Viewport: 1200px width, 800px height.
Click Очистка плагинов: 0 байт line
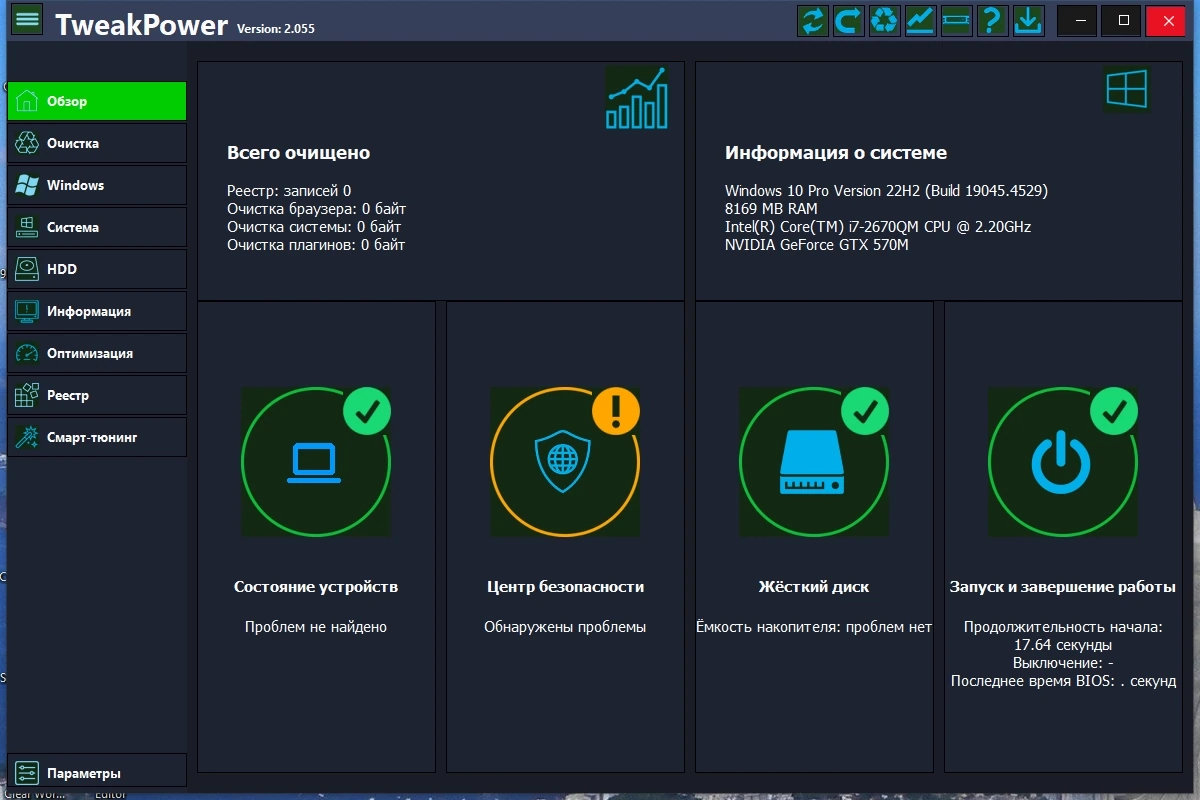tap(316, 244)
